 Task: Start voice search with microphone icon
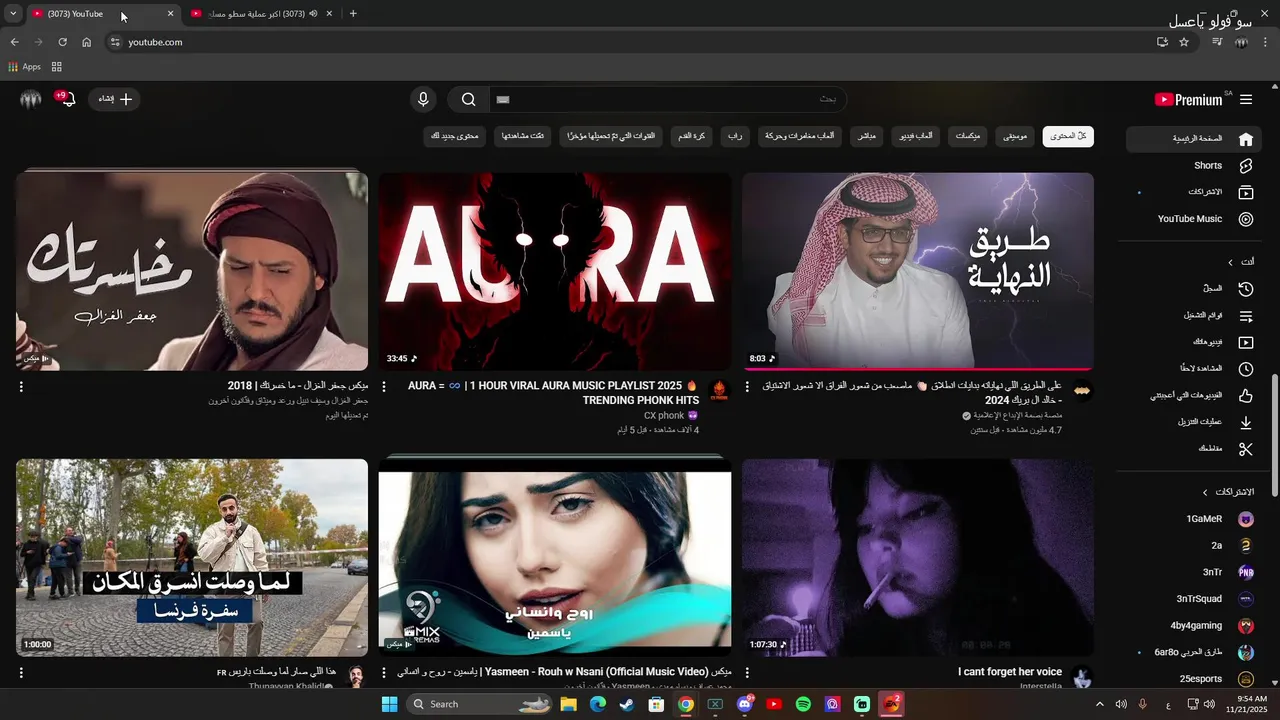(x=423, y=99)
